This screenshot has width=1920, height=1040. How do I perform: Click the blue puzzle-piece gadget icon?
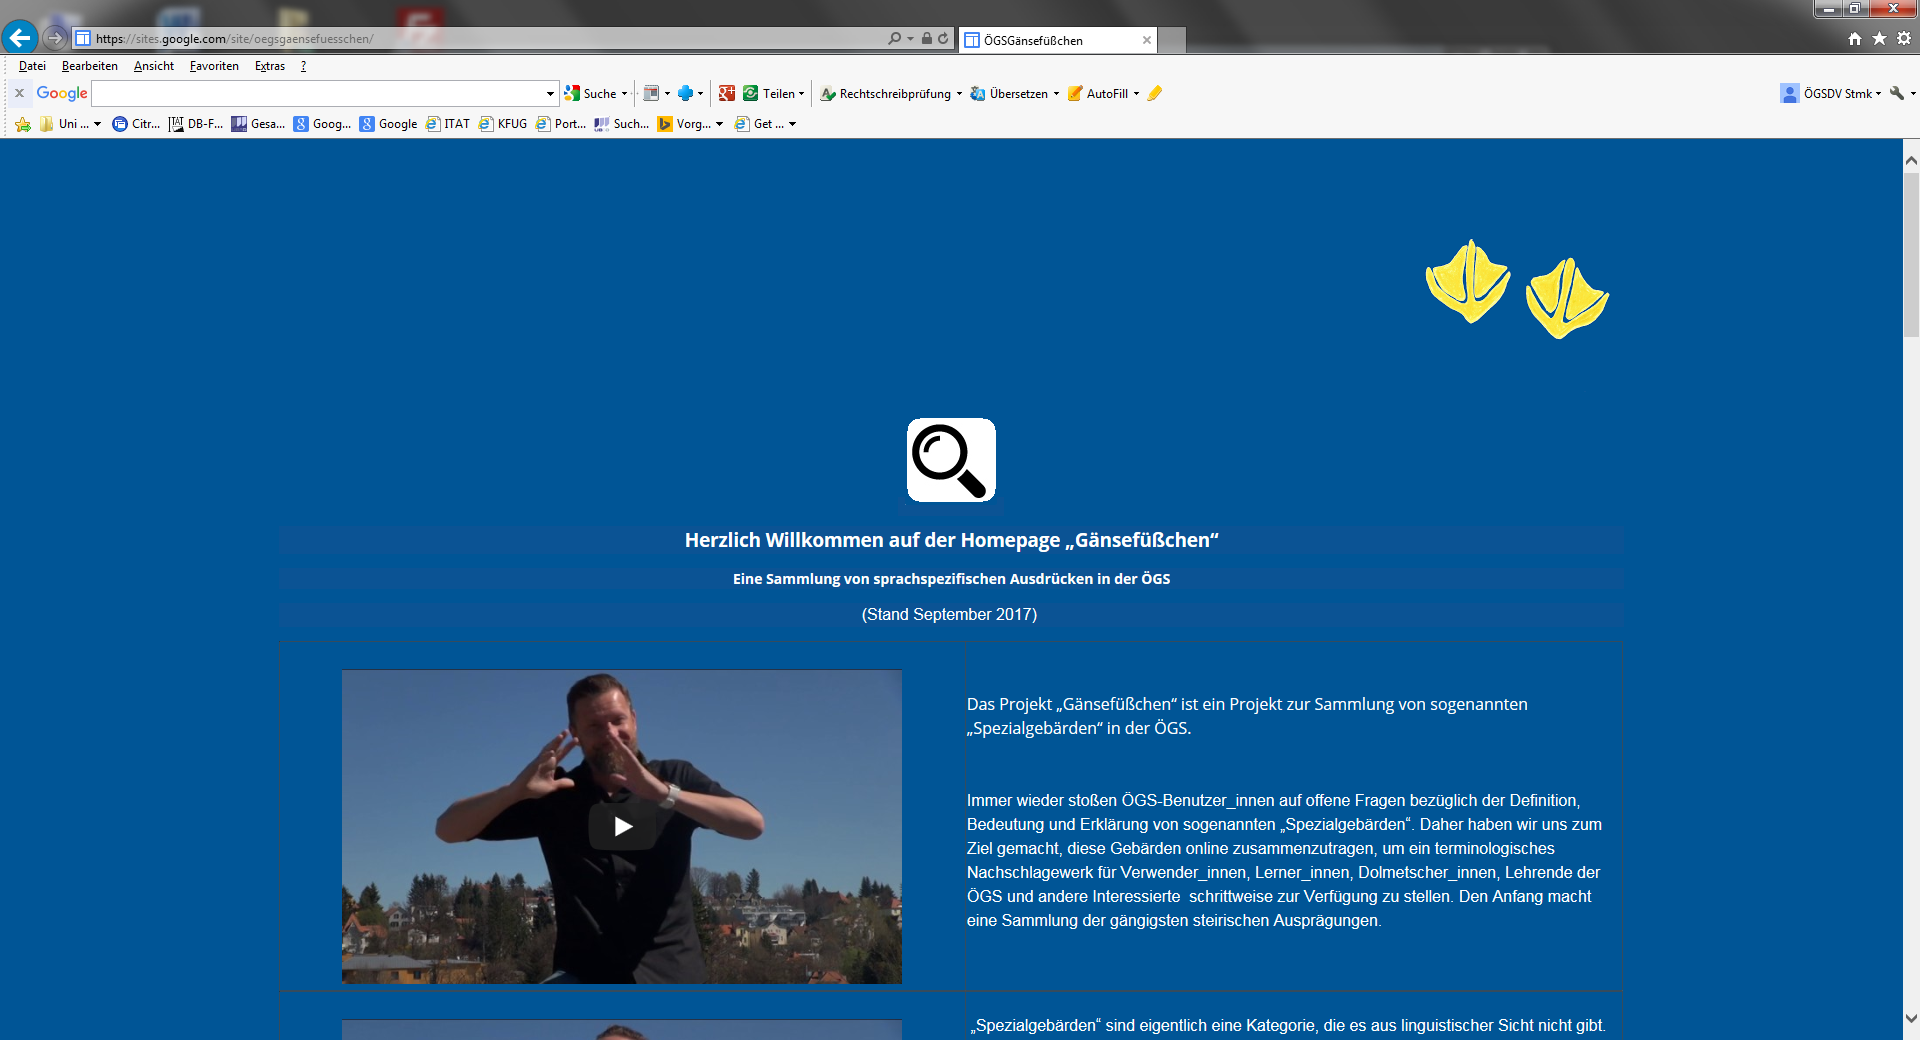point(685,93)
